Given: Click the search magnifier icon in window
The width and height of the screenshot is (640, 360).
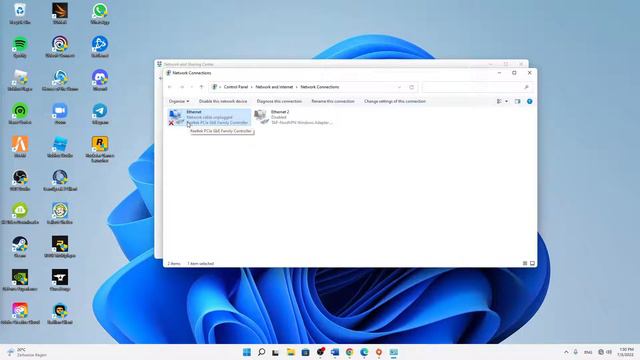Looking at the screenshot, I should pos(526,87).
